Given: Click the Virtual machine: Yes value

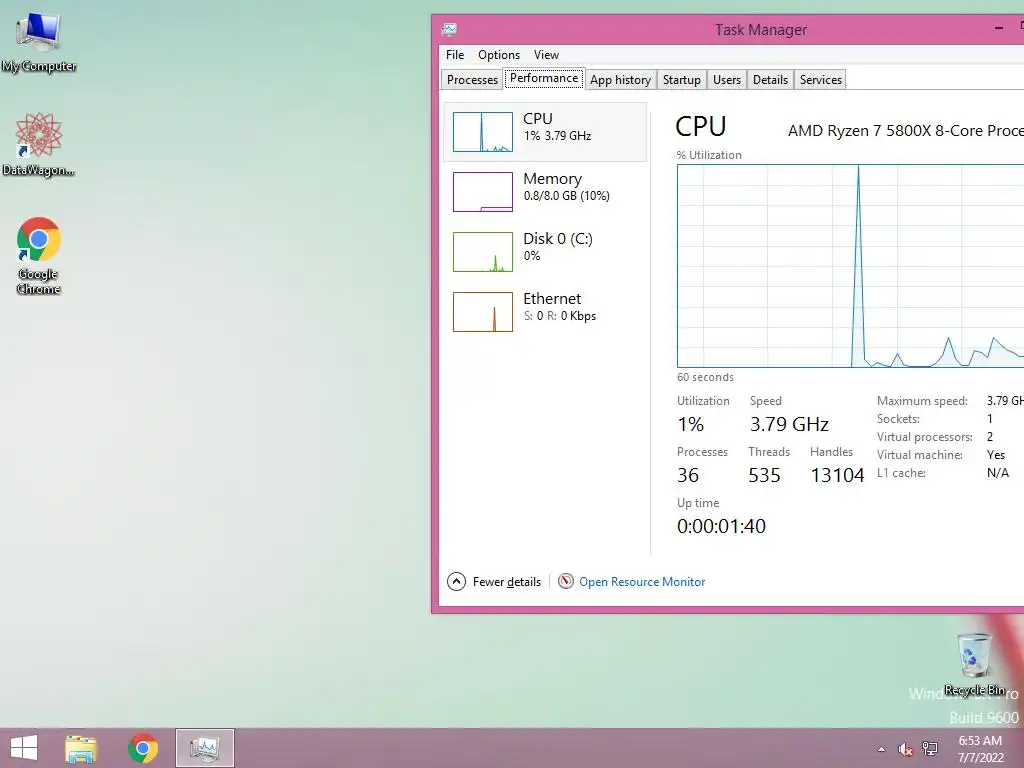Looking at the screenshot, I should 996,455.
